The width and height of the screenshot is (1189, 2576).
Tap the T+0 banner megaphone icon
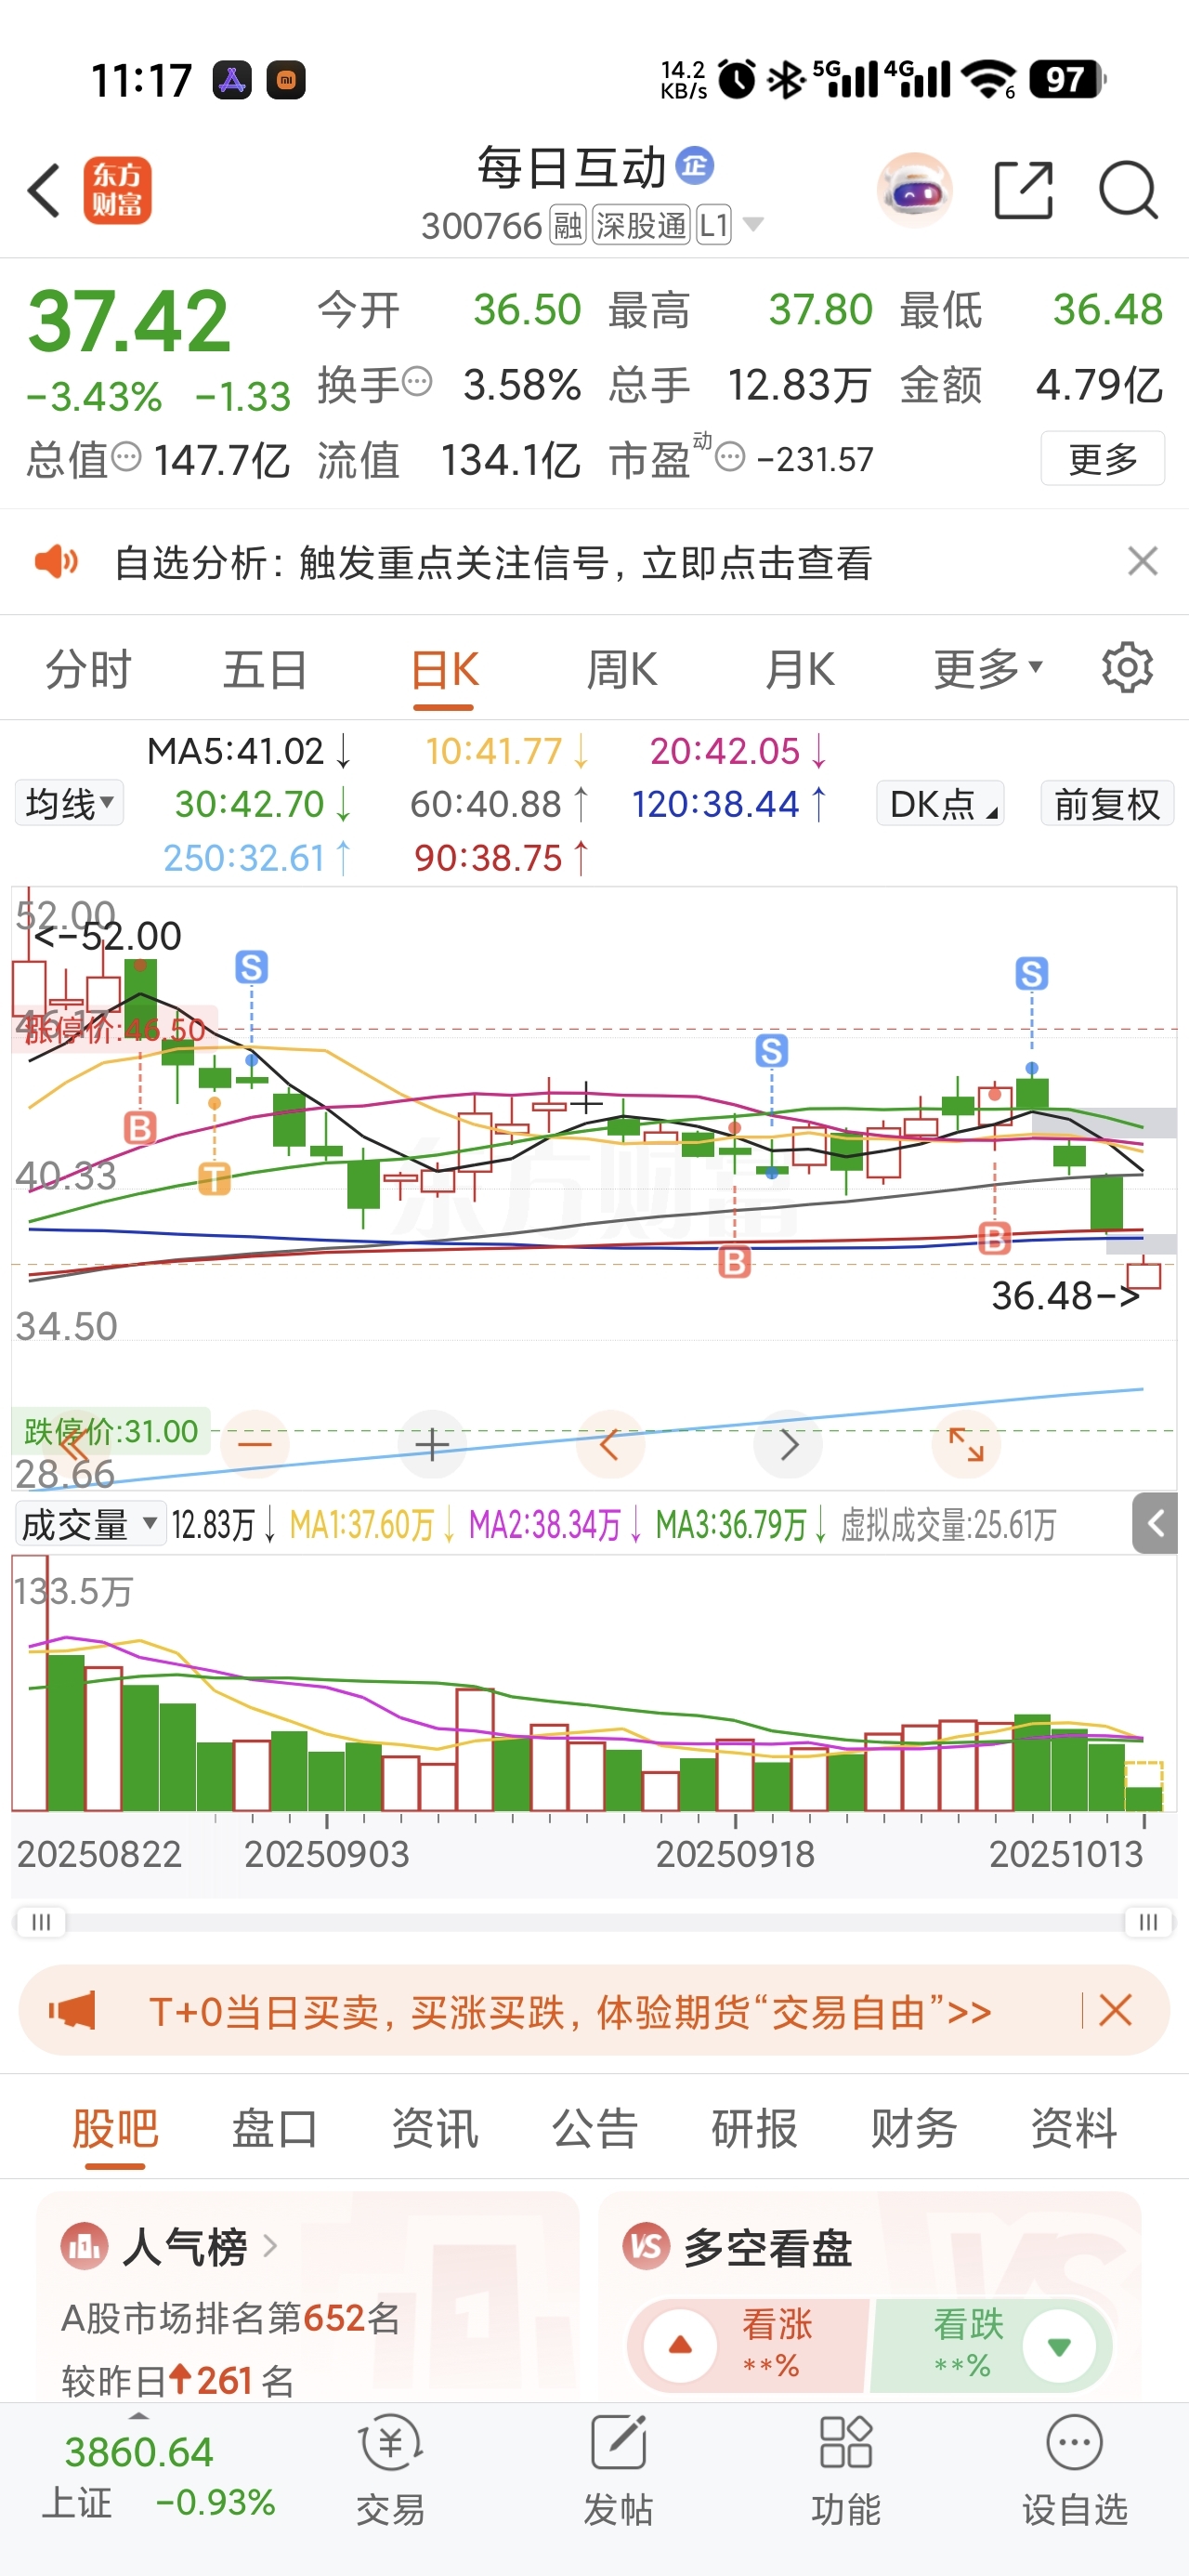pos(72,2010)
